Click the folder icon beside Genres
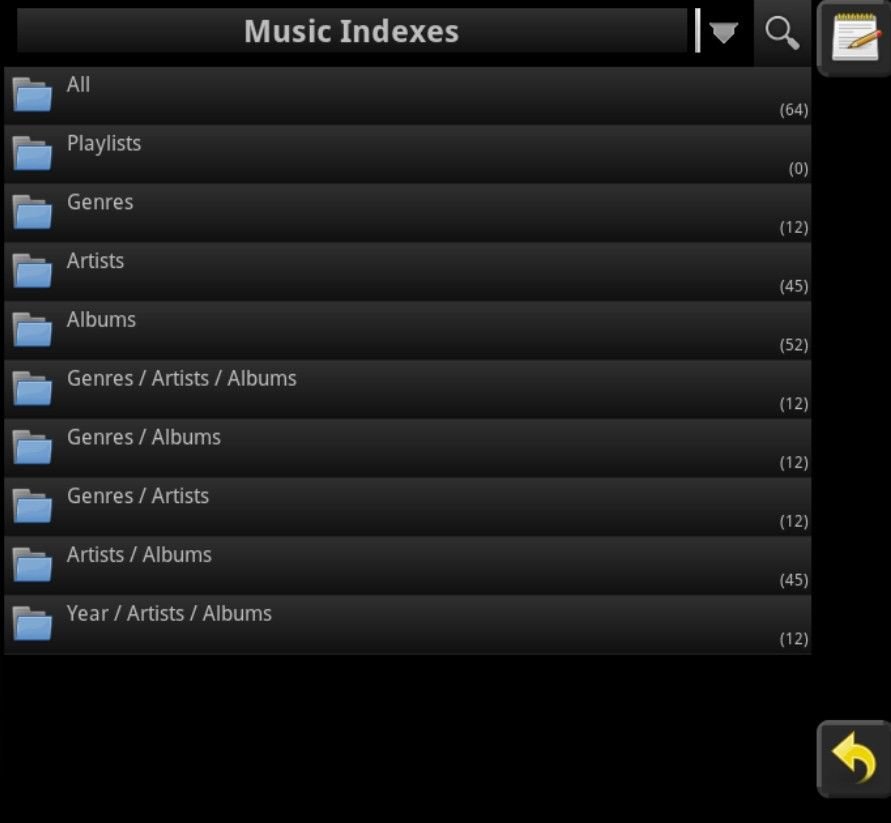The image size is (891, 823). coord(32,212)
